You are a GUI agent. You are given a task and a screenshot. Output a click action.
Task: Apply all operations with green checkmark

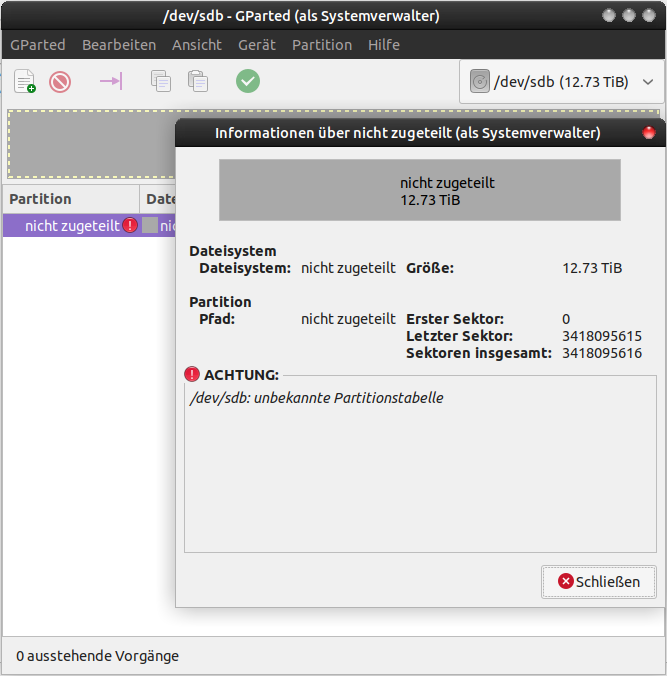click(x=248, y=81)
